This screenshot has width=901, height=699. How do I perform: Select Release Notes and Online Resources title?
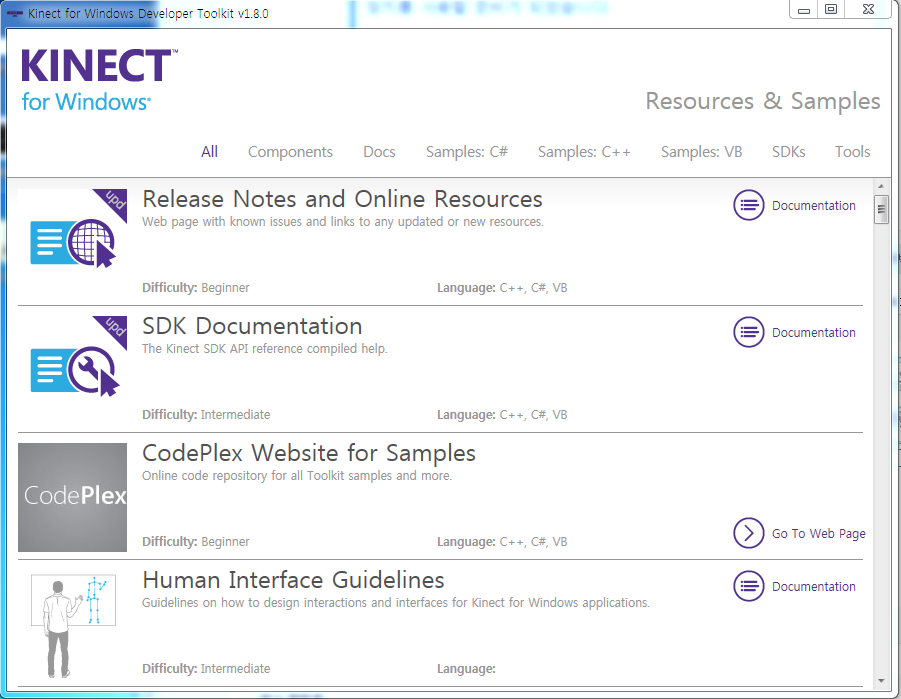pos(342,199)
